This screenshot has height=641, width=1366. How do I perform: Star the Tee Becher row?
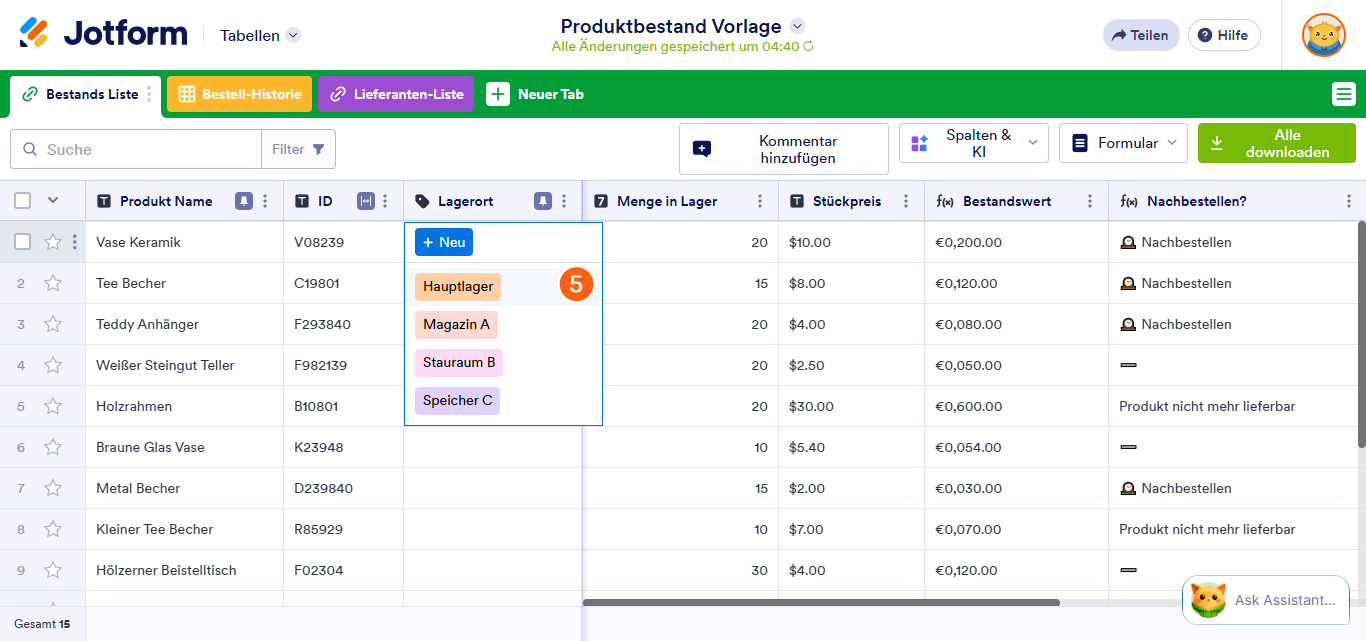point(53,283)
